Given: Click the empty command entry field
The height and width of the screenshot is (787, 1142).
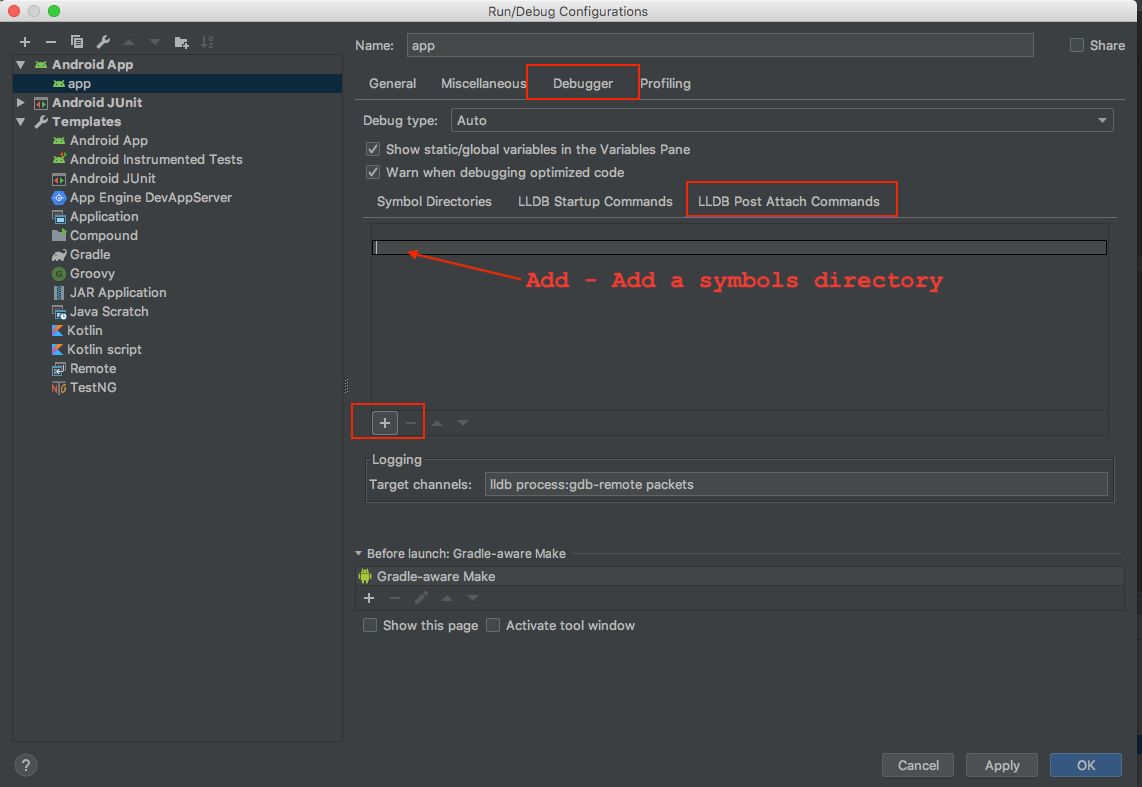Looking at the screenshot, I should pos(739,248).
